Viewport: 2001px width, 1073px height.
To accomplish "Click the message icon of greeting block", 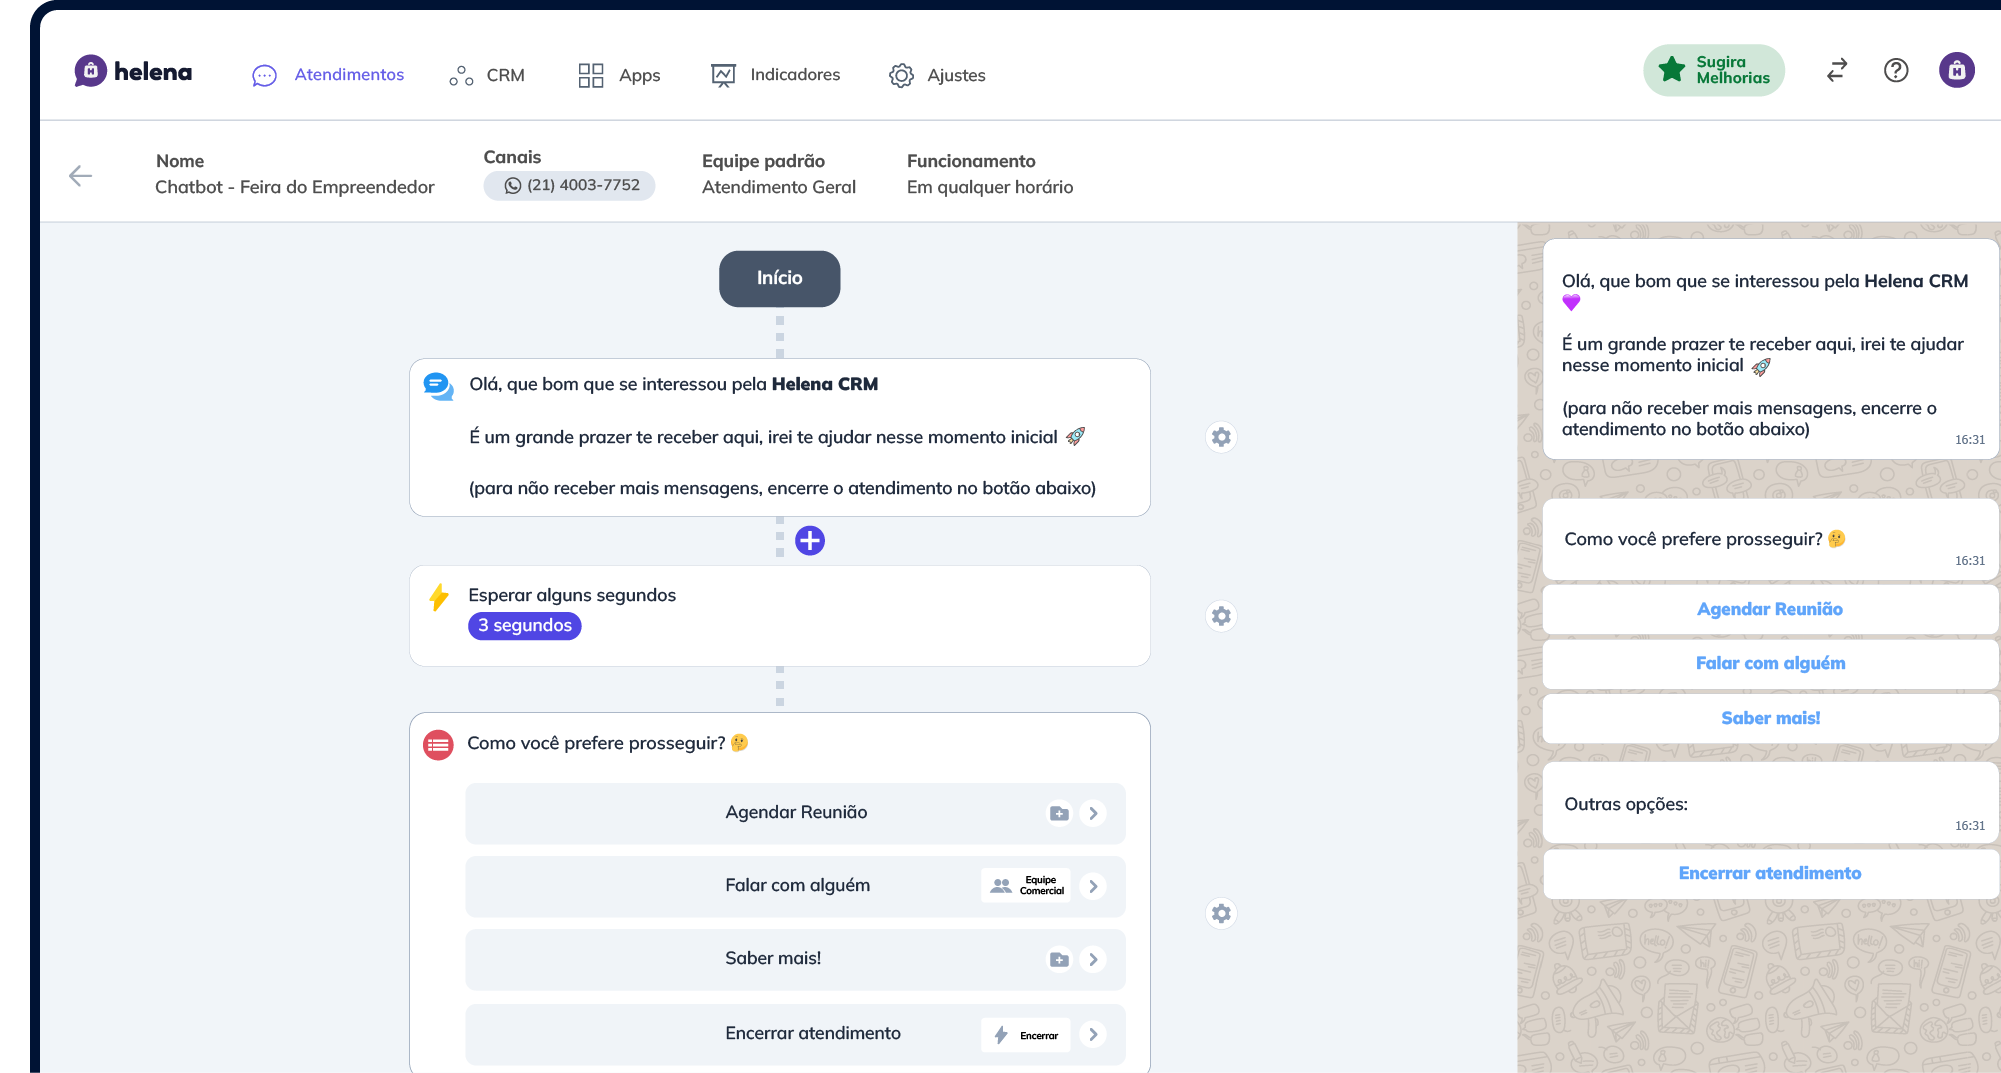I will click(438, 387).
